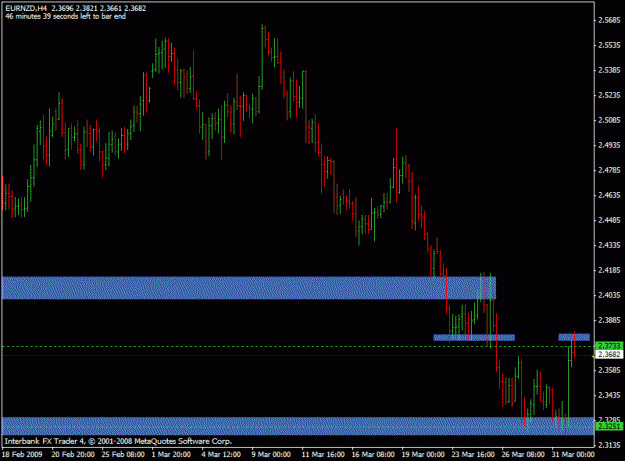625x461 pixels.
Task: Select the long thin blue rectangle near 2.3780
Action: 474,337
